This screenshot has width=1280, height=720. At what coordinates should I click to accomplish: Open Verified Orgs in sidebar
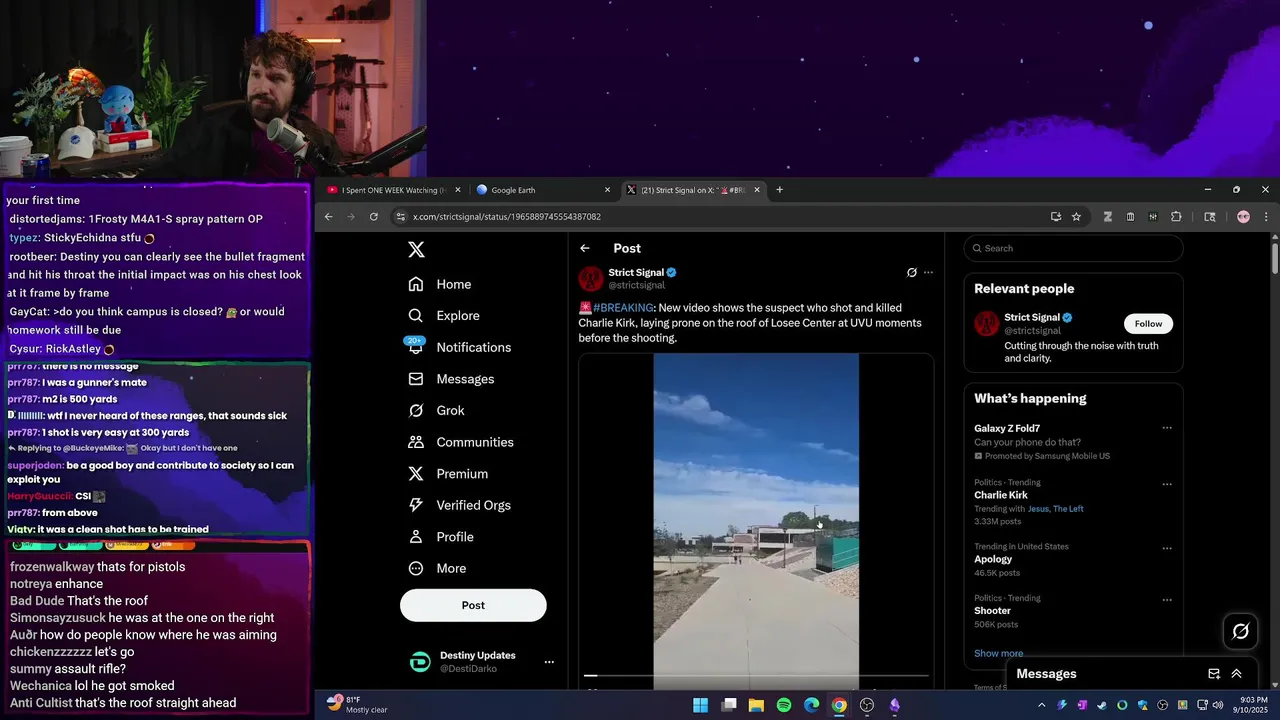coord(461,505)
